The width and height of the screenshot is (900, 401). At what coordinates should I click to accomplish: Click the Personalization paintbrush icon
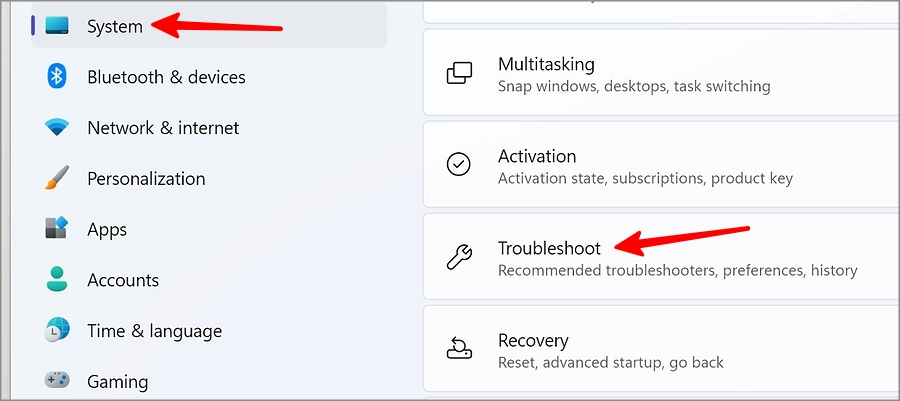tap(57, 178)
